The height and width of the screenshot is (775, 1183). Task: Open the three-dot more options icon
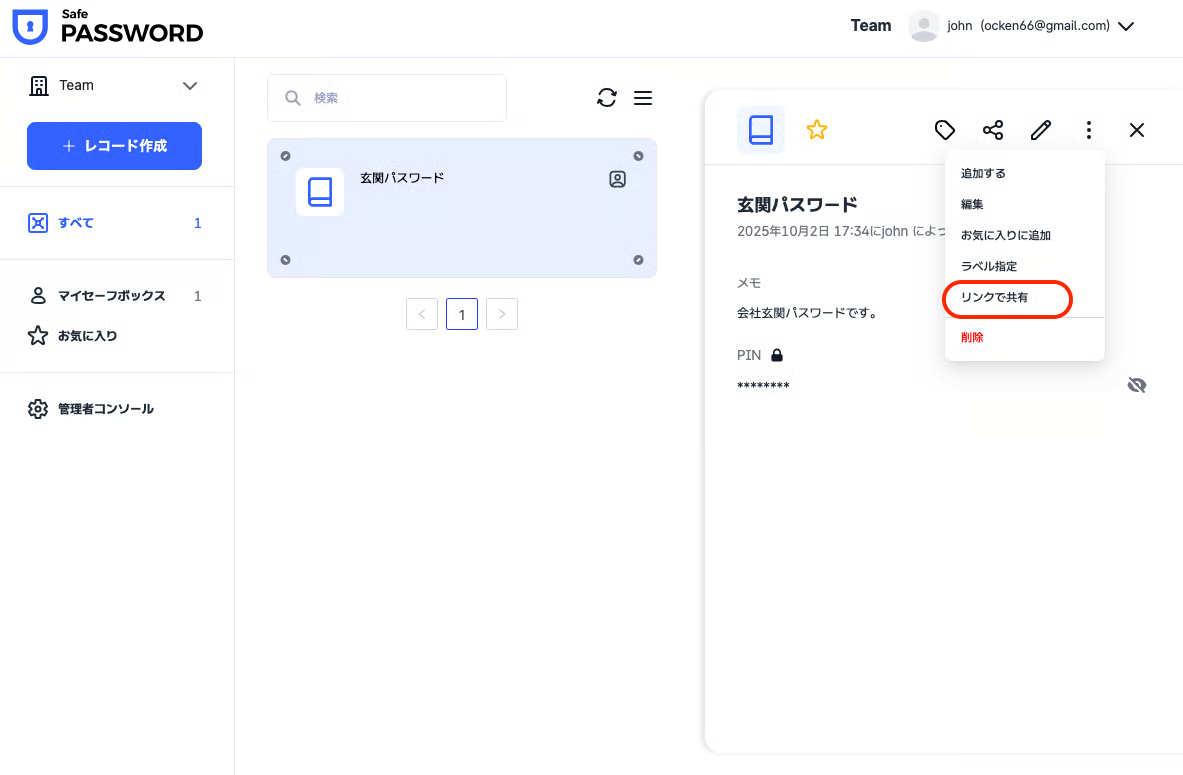[x=1088, y=130]
